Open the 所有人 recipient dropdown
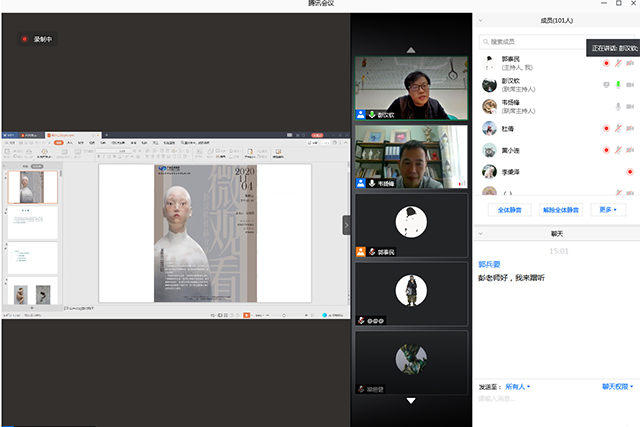 [517, 386]
